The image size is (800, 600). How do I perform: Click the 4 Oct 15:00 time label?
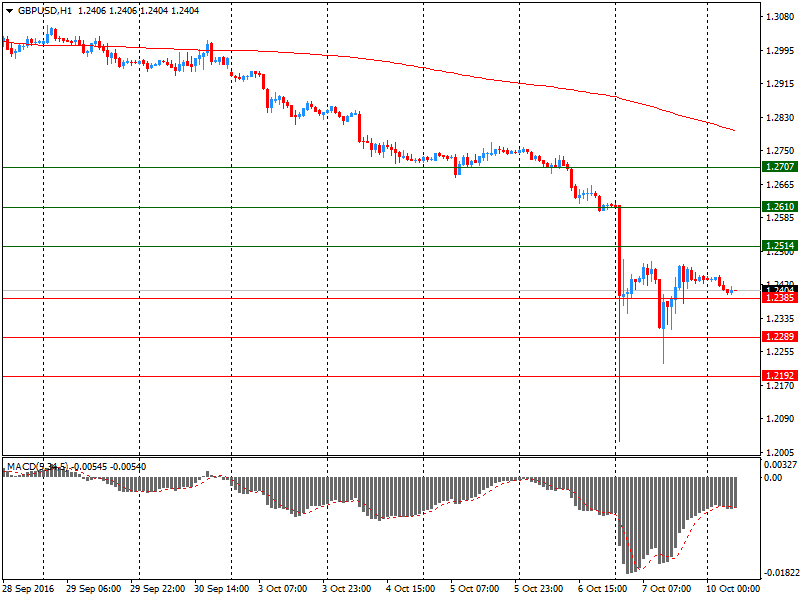tap(410, 588)
